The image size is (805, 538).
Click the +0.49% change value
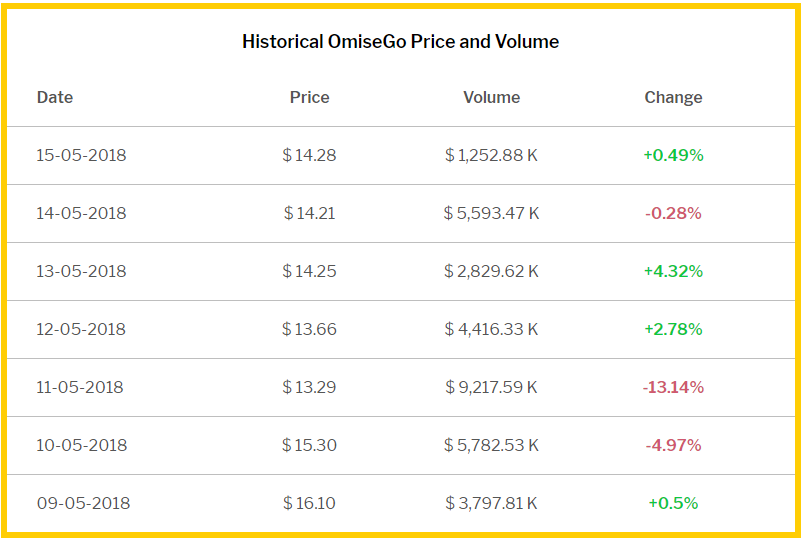[673, 155]
